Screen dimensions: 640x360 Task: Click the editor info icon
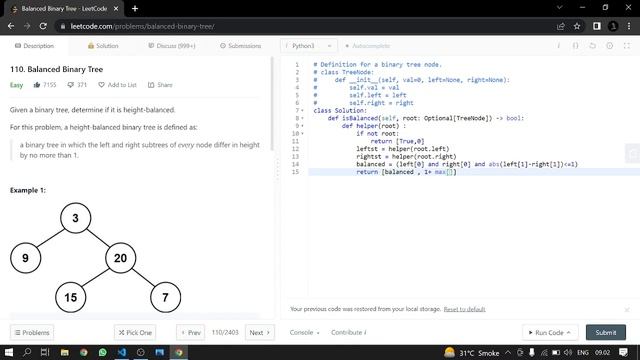(x=558, y=46)
